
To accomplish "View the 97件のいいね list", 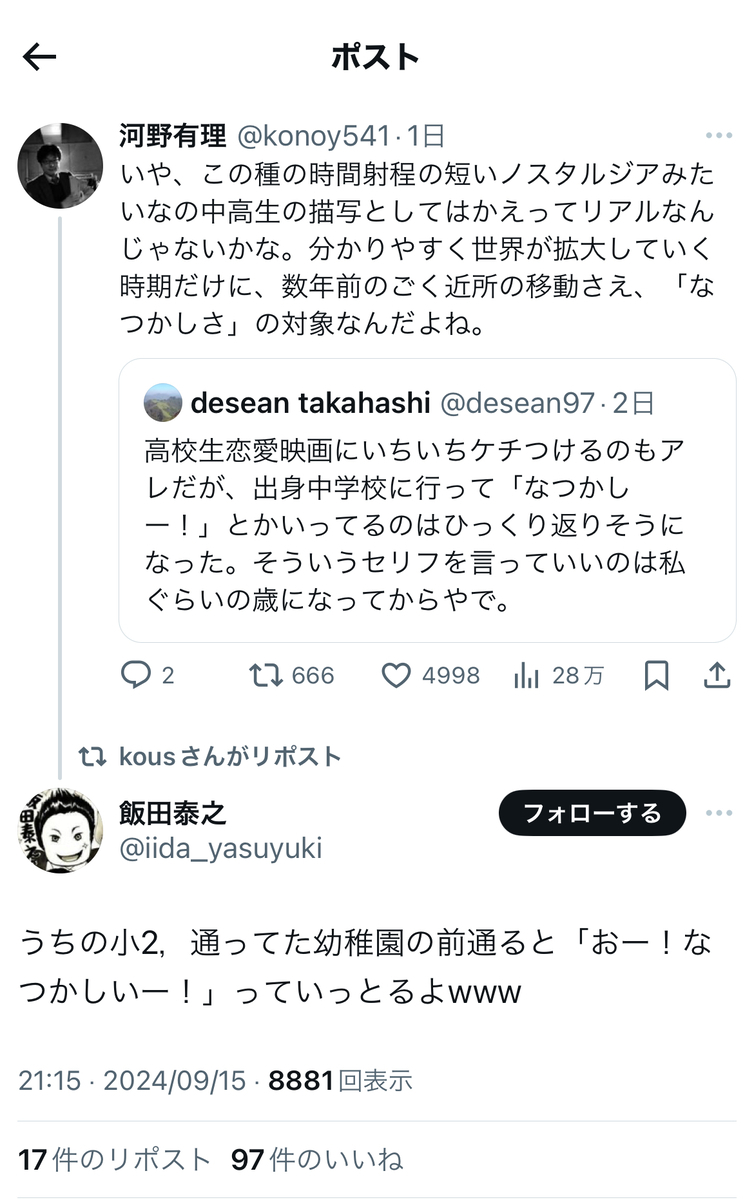I will 316,1159.
